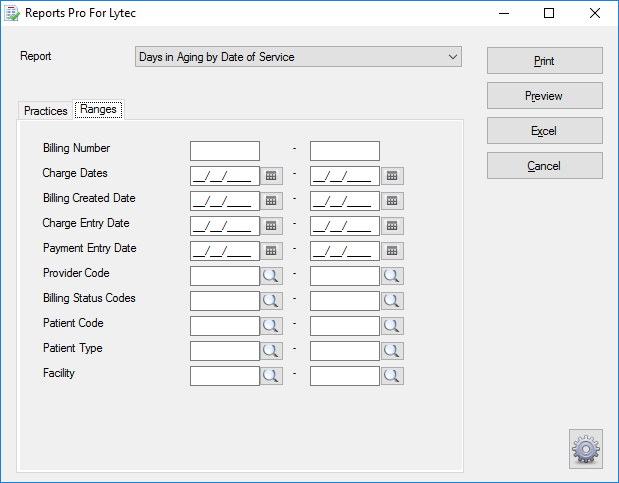This screenshot has height=483, width=619.
Task: Search Patient Type start value lookup
Action: [x=271, y=350]
